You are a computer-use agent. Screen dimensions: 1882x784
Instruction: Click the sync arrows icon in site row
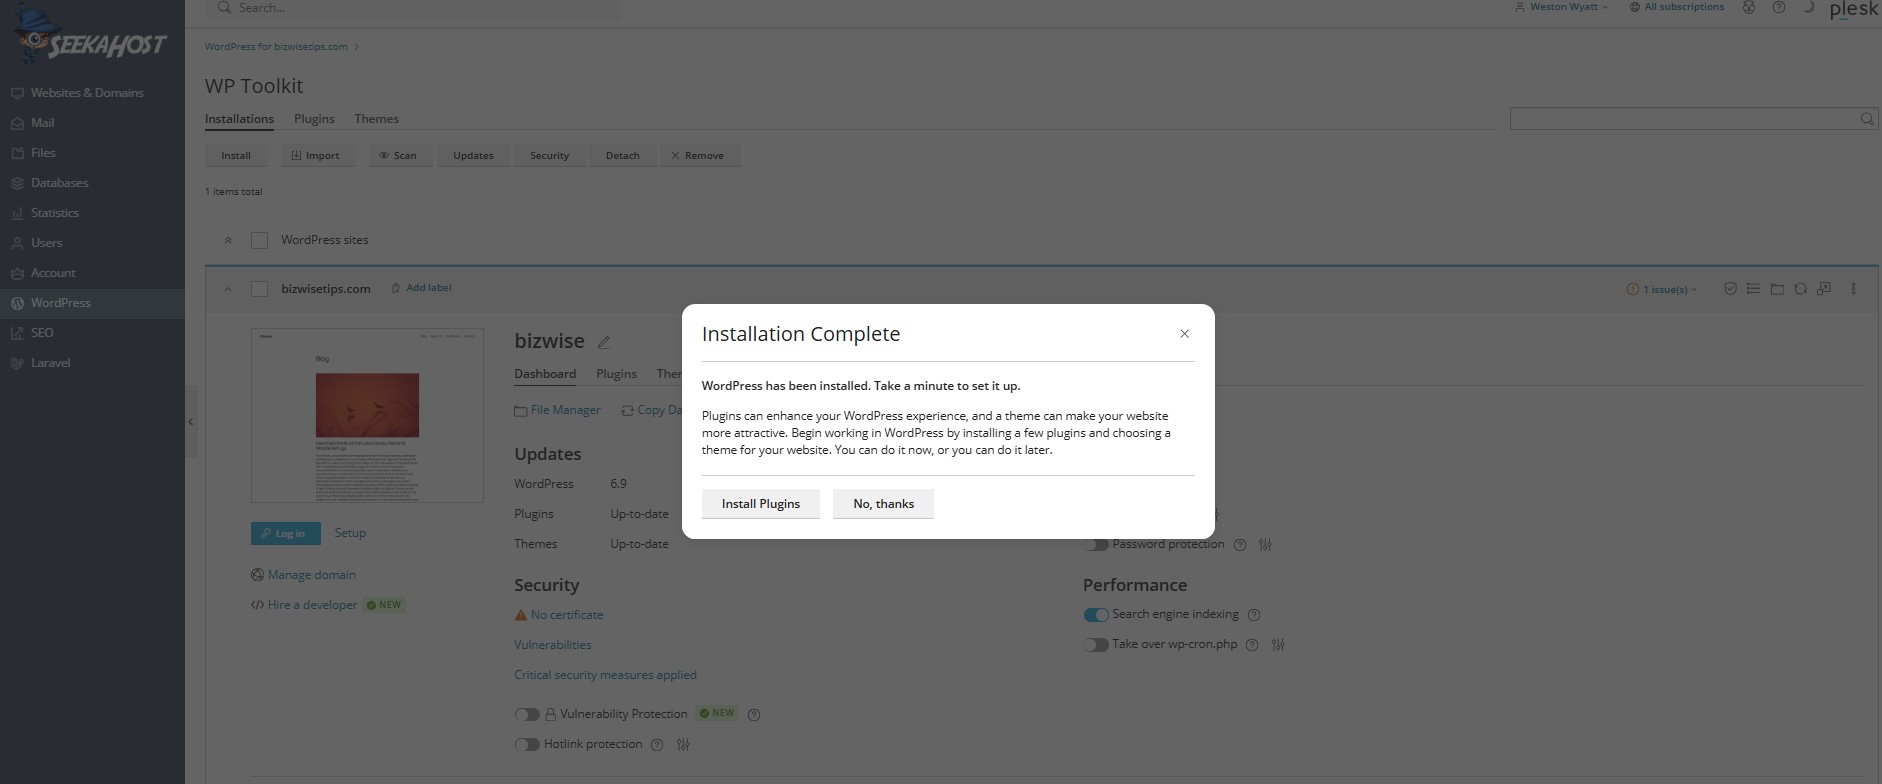coord(1800,289)
